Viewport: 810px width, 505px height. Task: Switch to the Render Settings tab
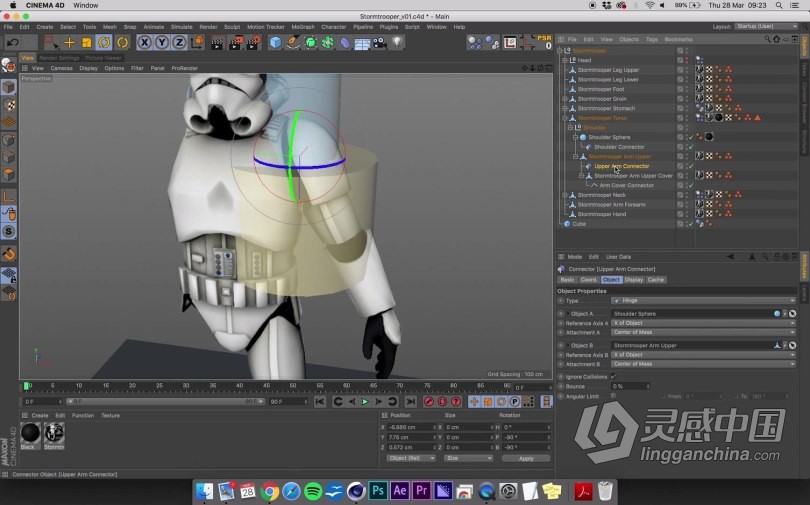coord(59,58)
